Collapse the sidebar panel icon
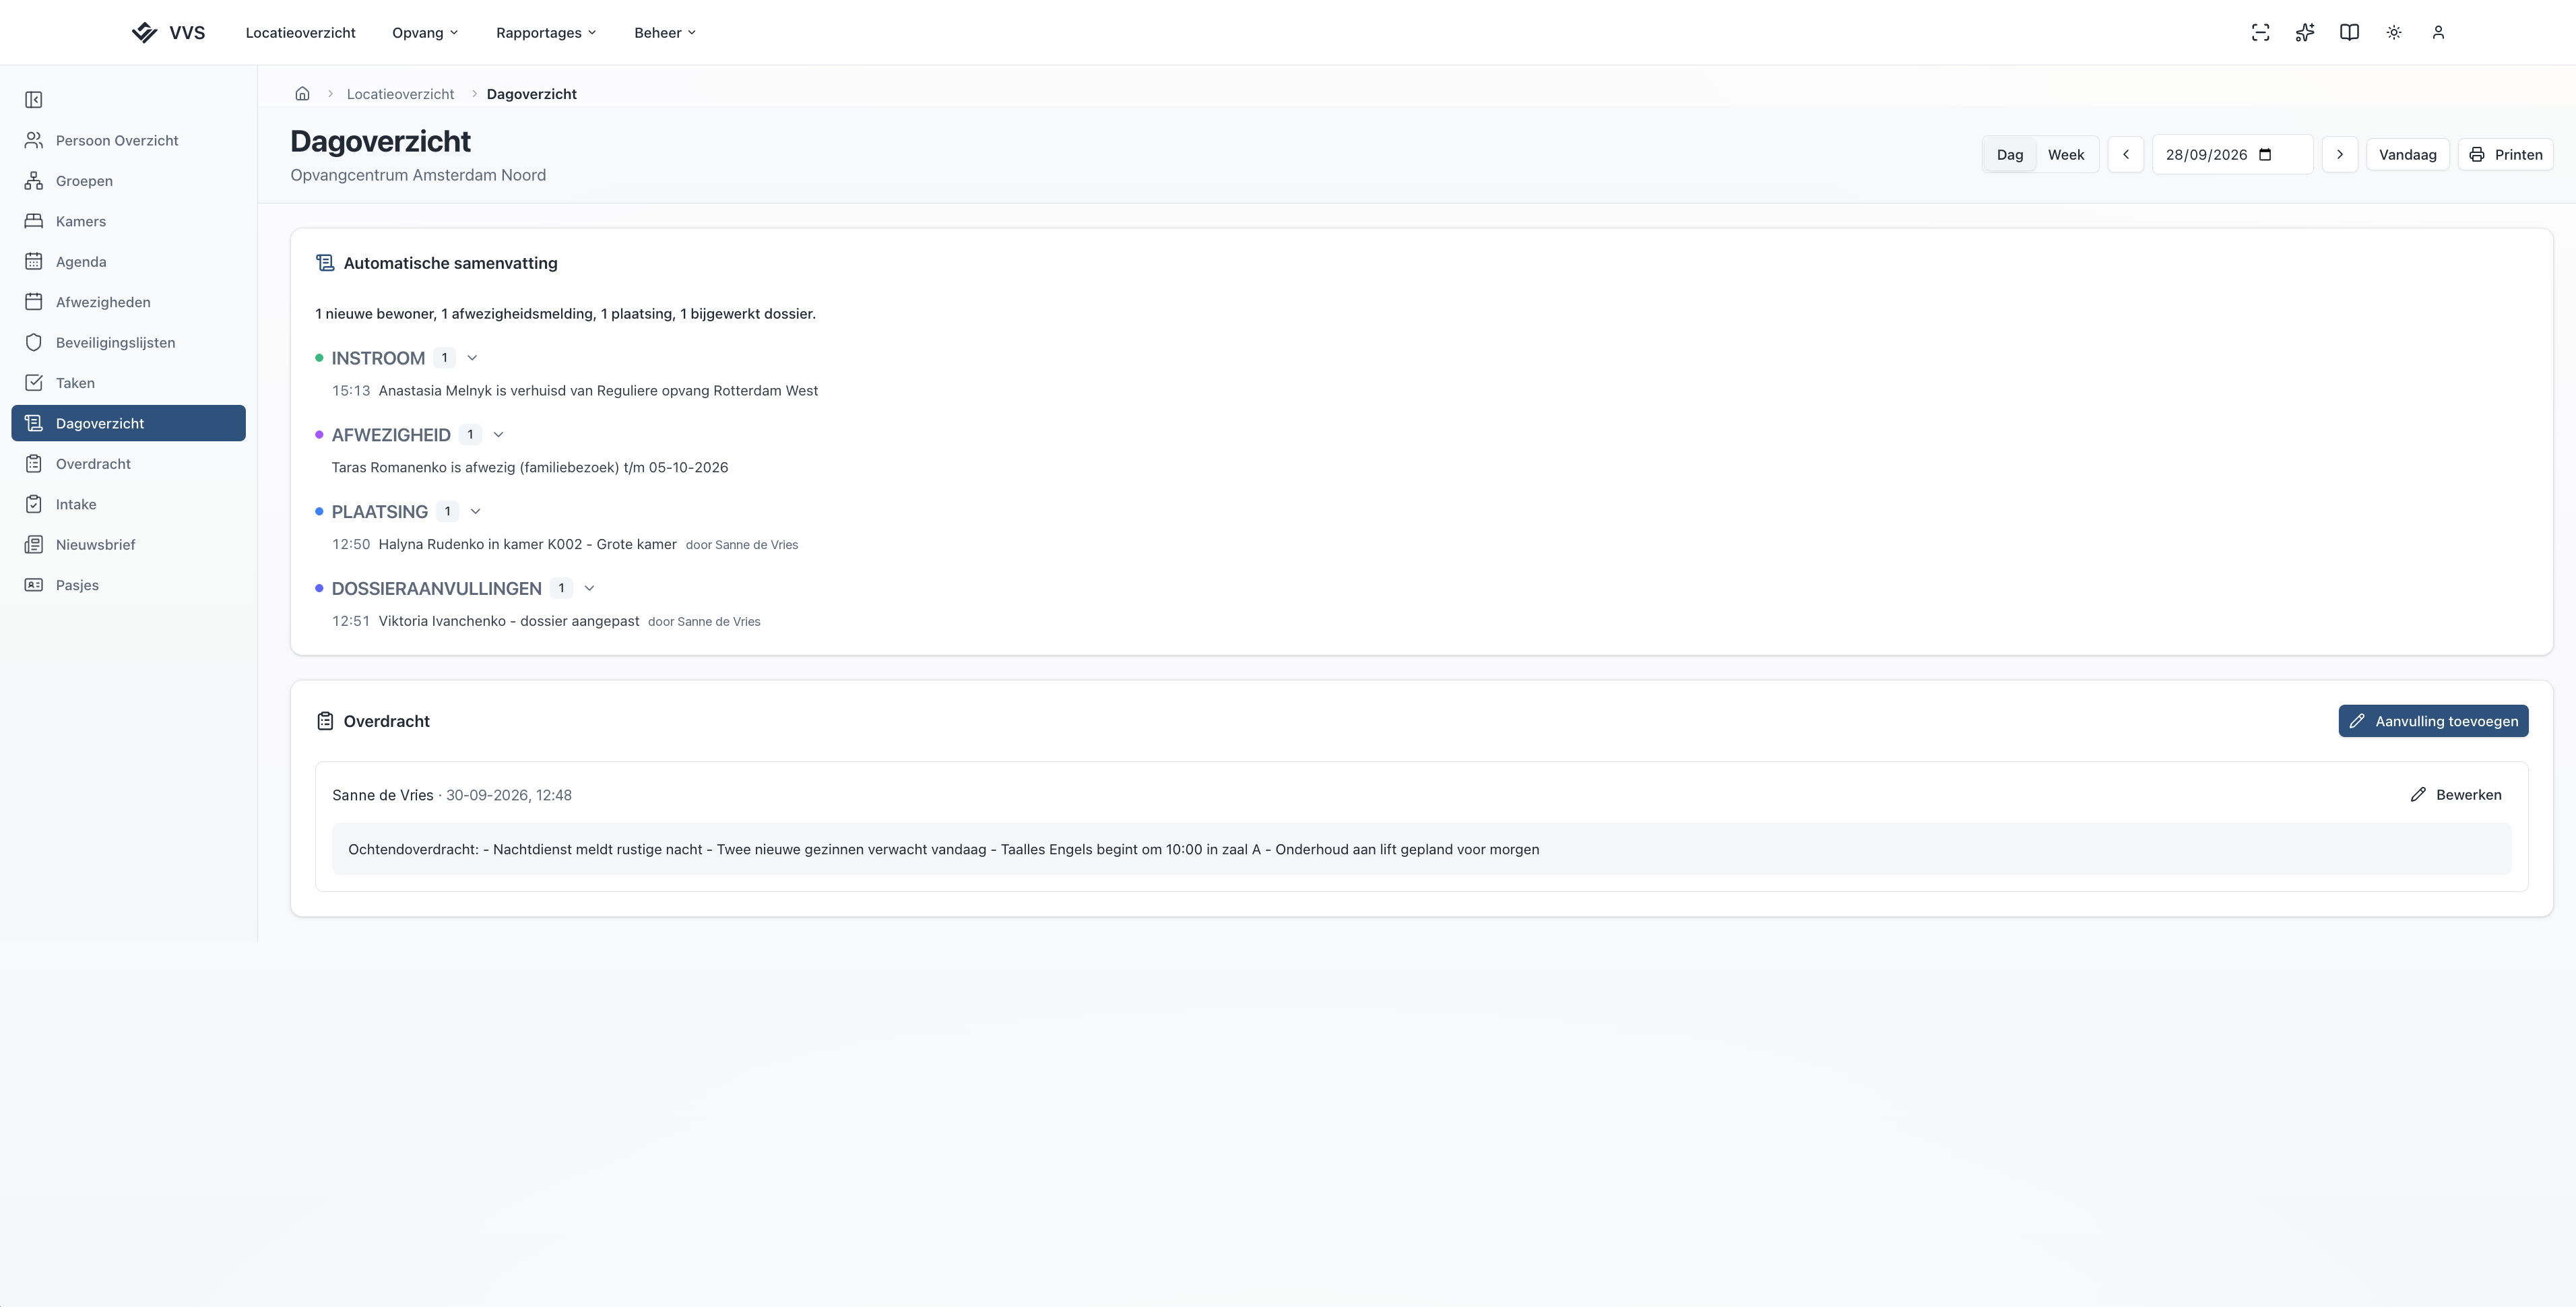2576x1307 pixels. (34, 100)
